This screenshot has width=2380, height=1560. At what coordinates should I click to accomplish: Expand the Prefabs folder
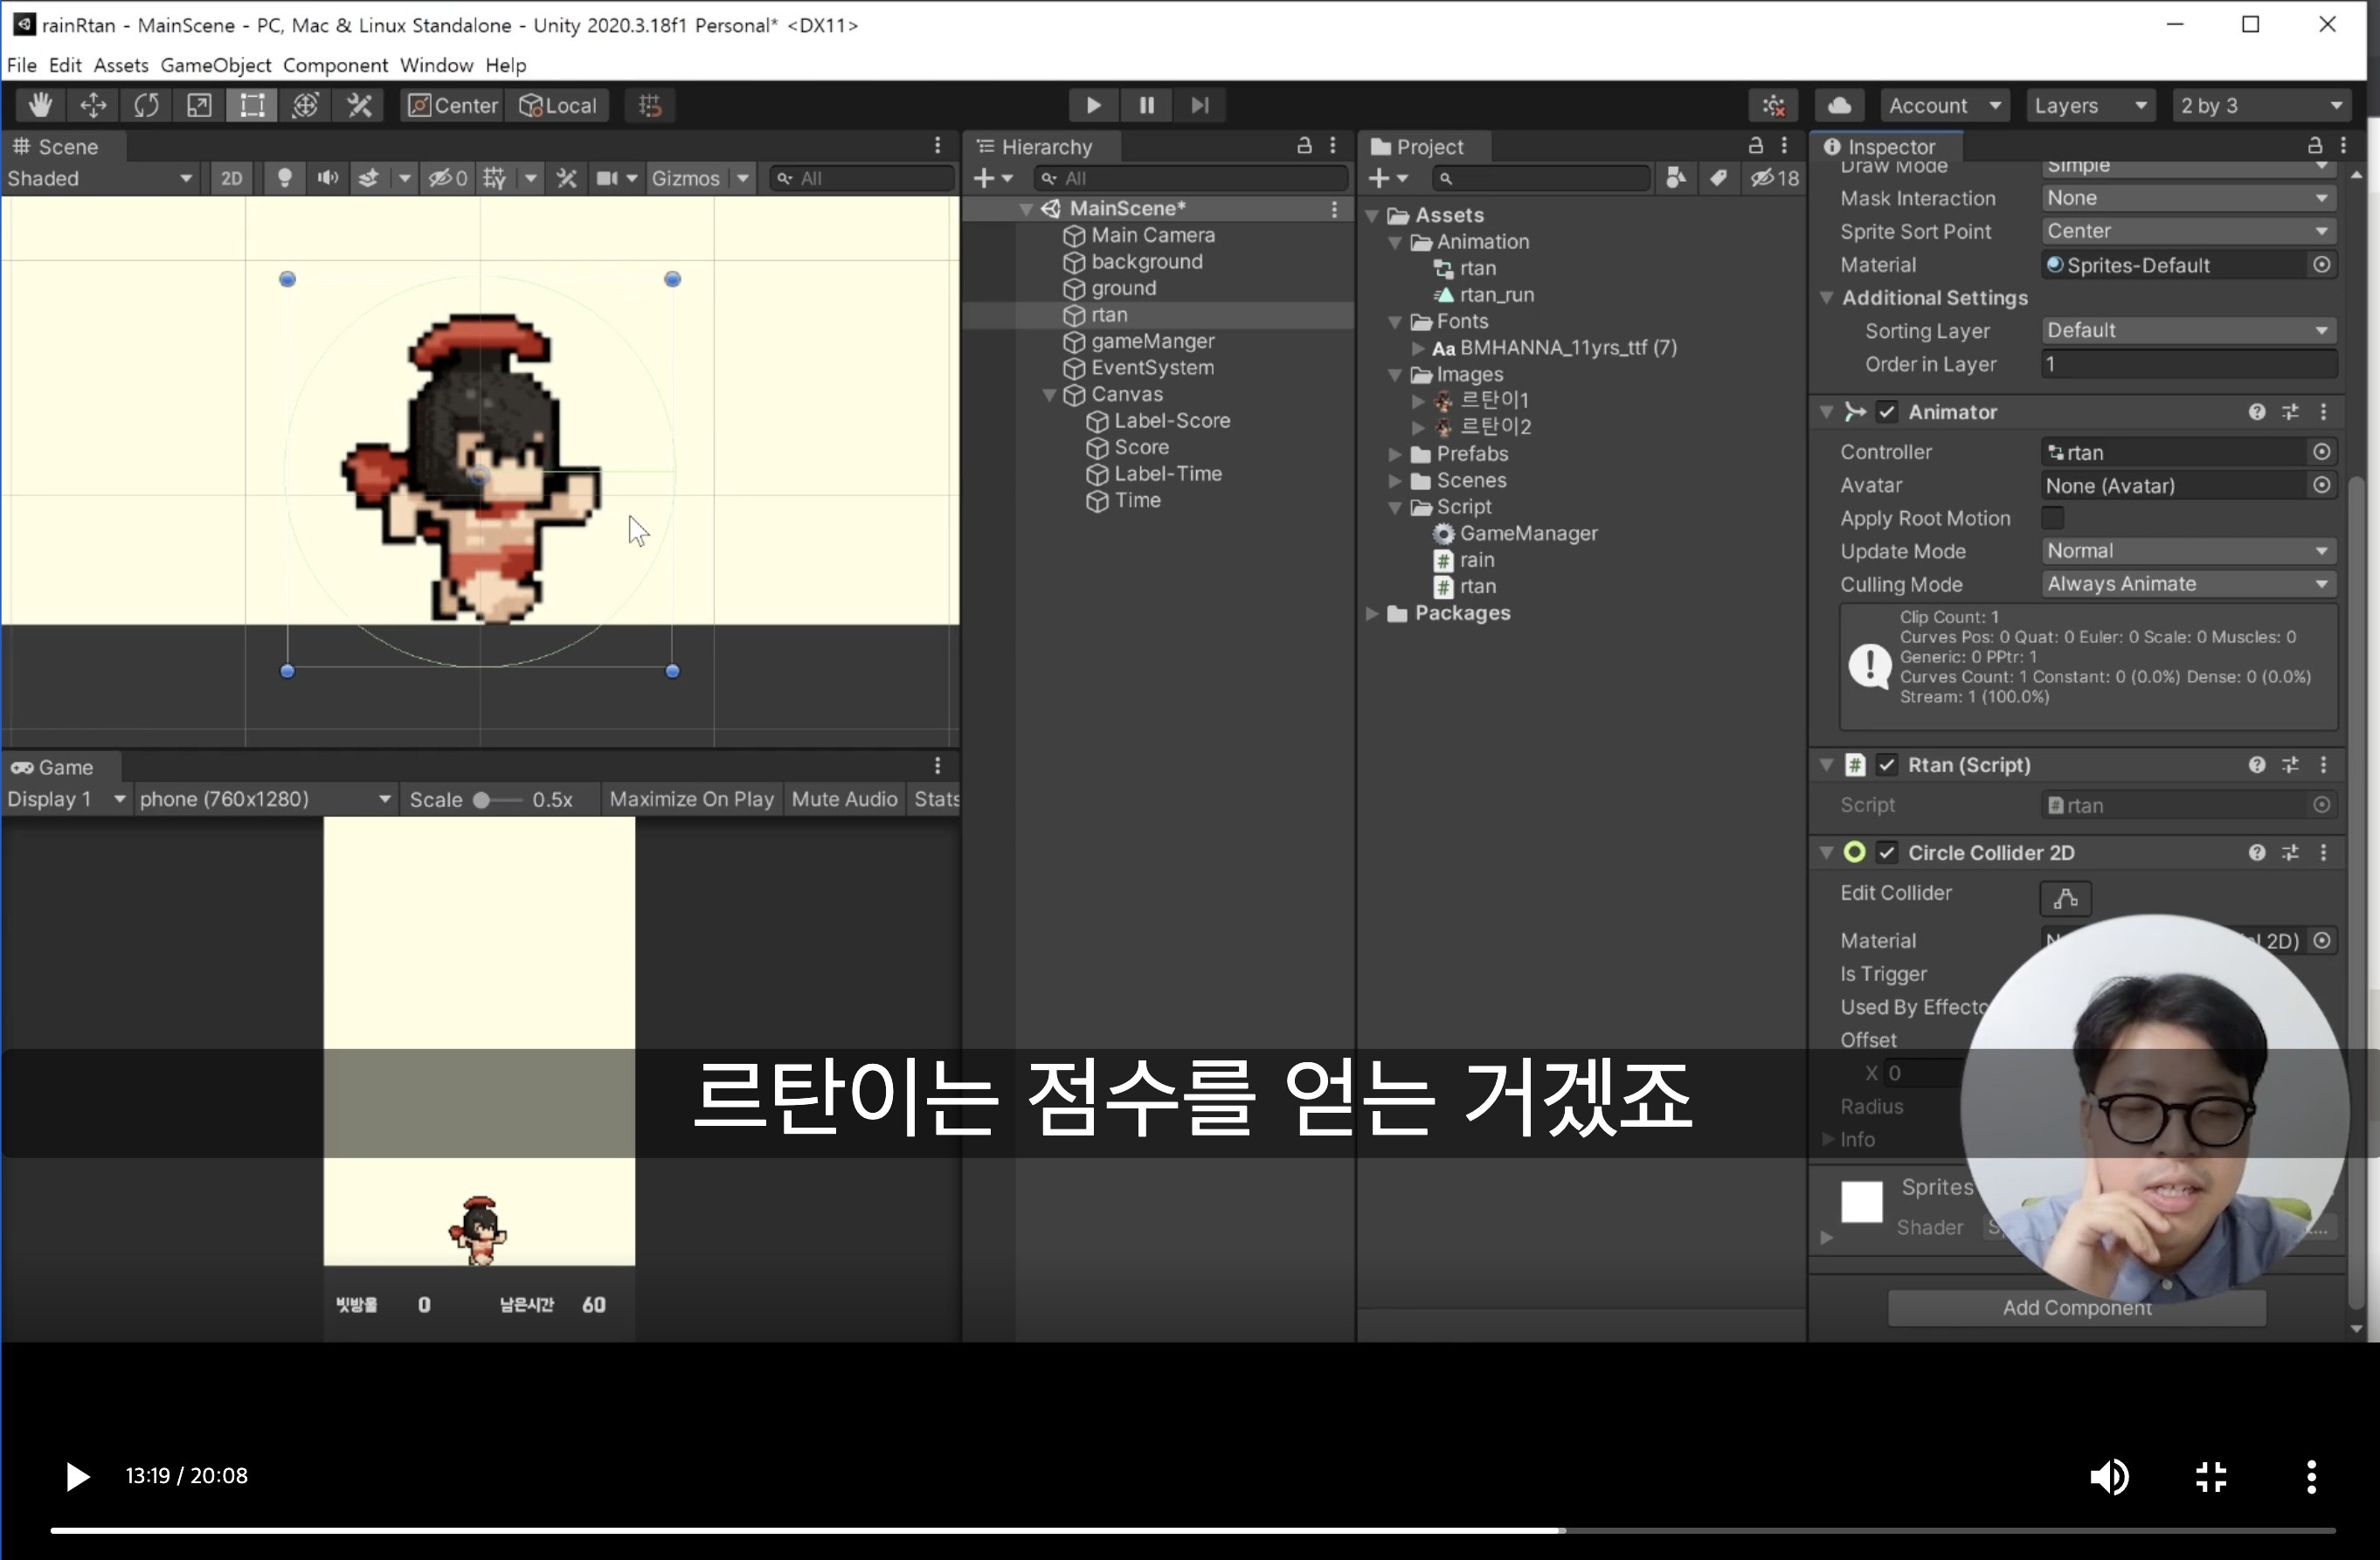click(x=1396, y=454)
